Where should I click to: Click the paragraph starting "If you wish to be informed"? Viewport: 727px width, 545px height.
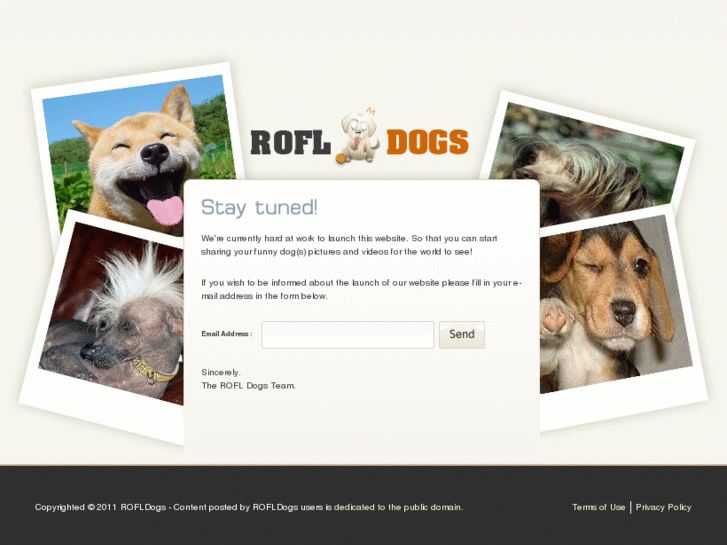pyautogui.click(x=362, y=289)
